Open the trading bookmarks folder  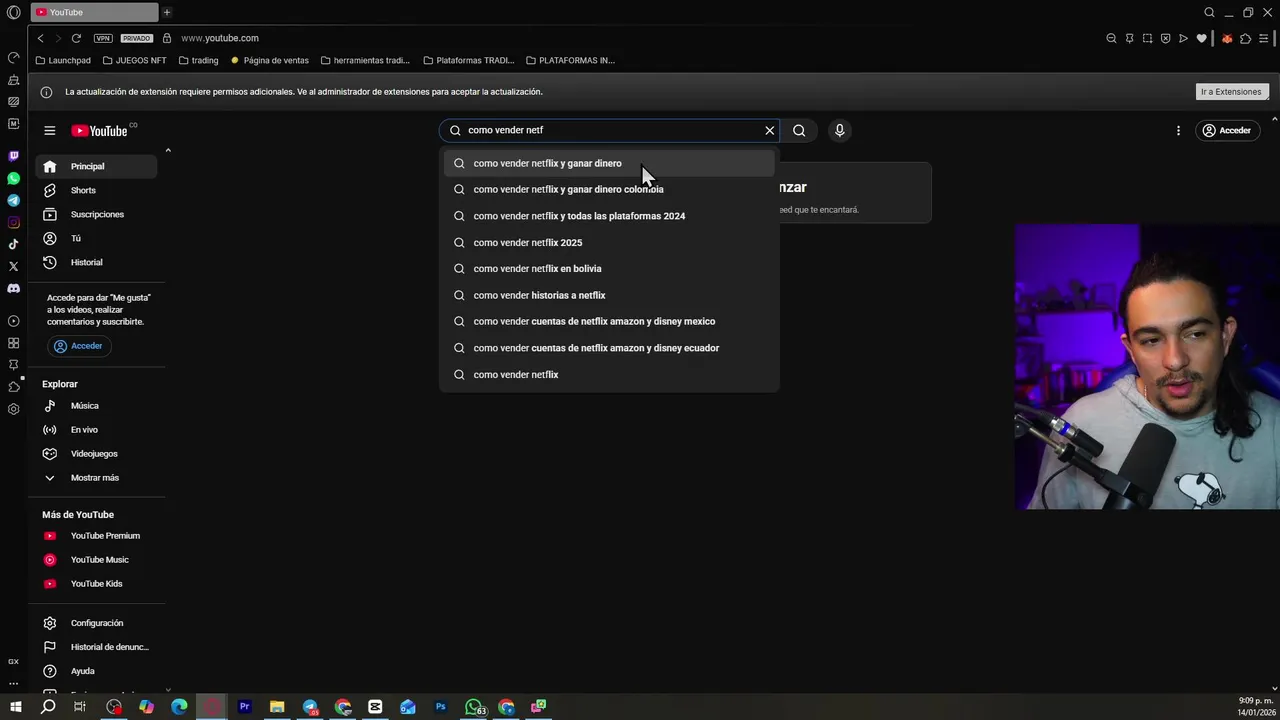(x=198, y=60)
